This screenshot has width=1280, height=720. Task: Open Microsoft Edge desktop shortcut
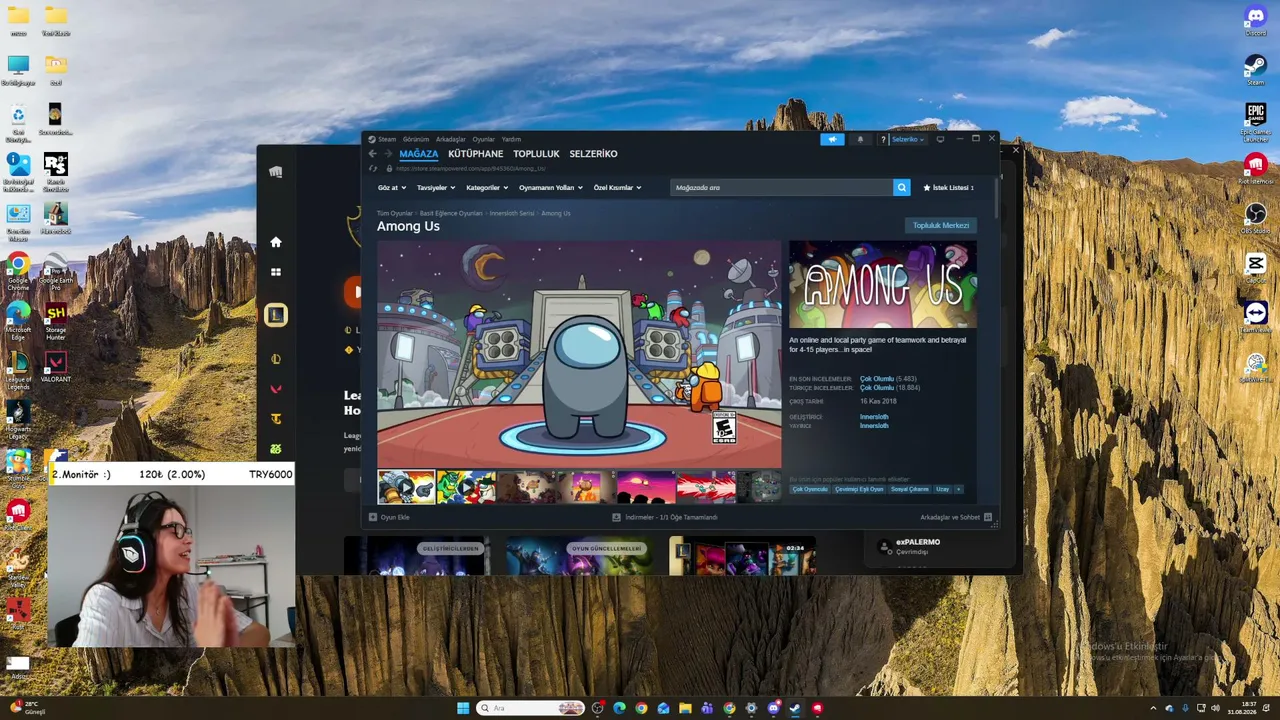pyautogui.click(x=18, y=318)
